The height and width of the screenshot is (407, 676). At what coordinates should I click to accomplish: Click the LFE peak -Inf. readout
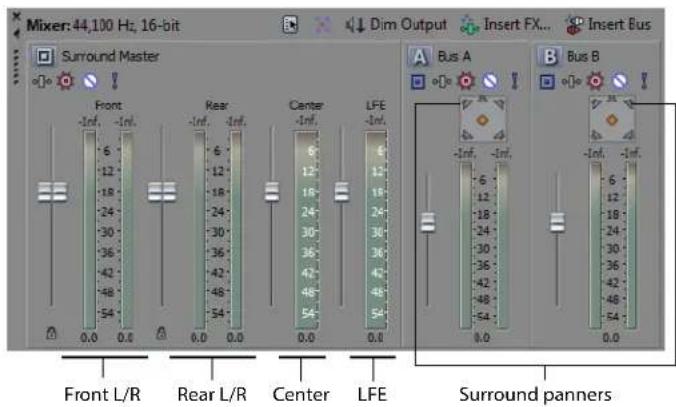point(376,120)
